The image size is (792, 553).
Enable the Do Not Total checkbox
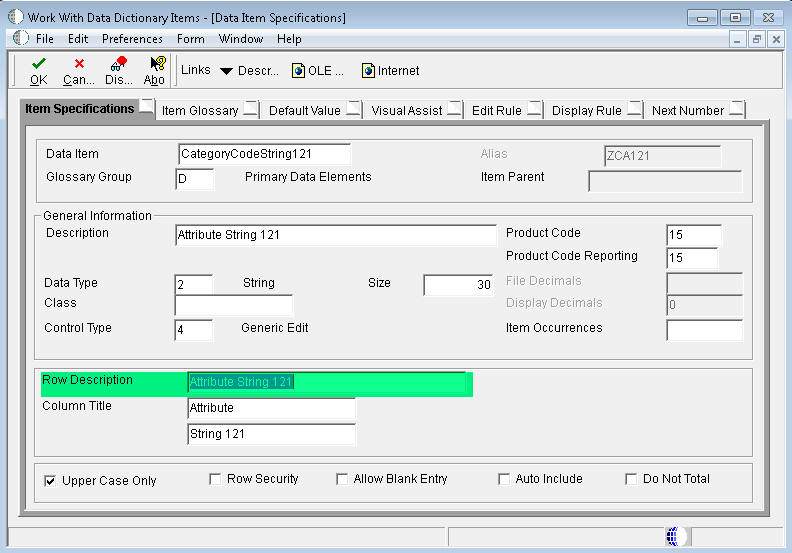pos(631,479)
